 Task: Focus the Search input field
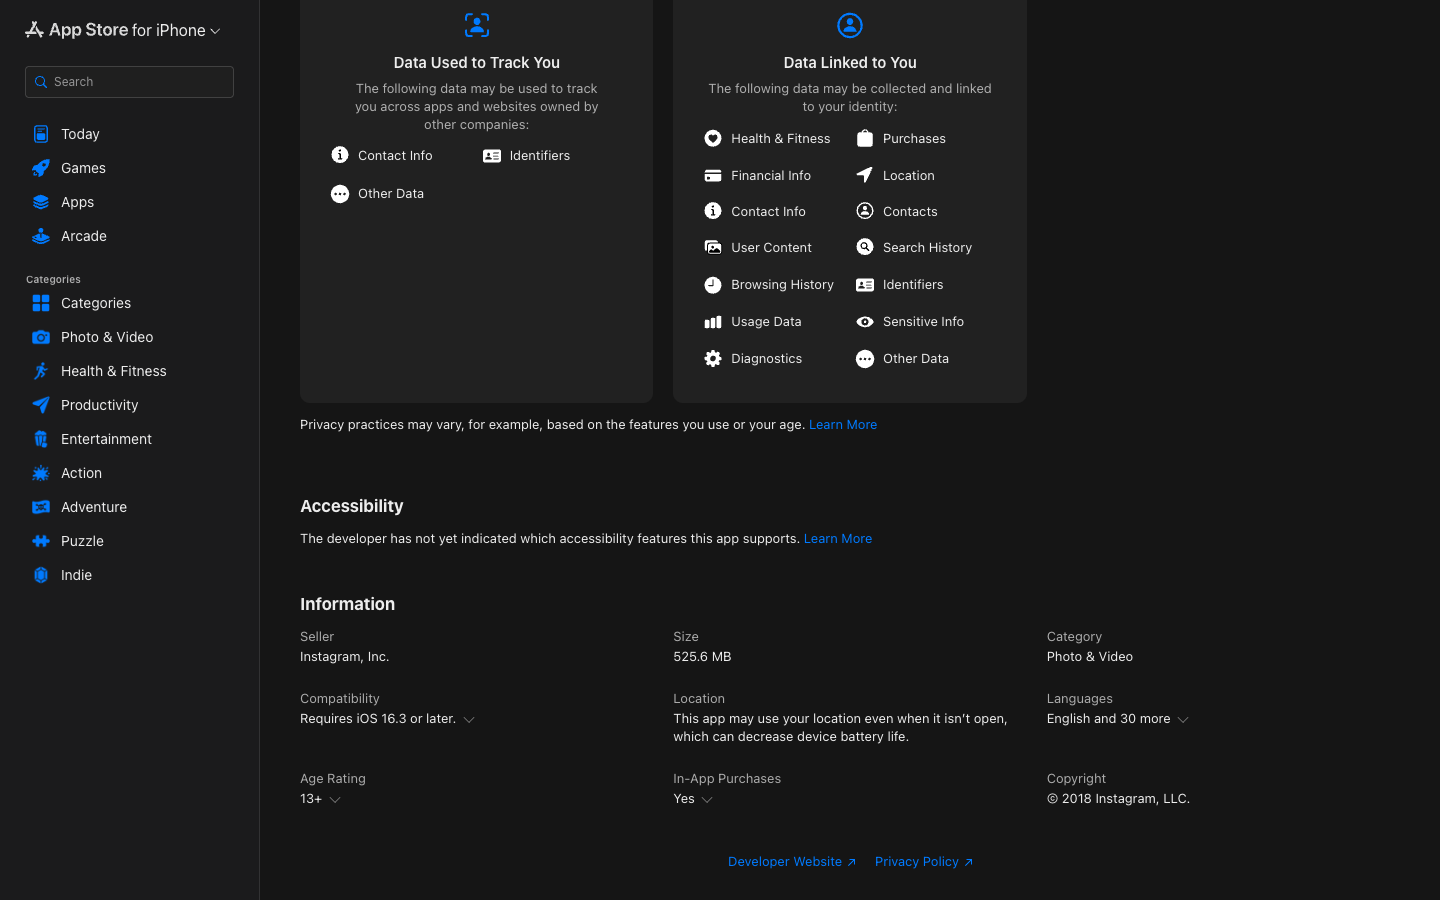(x=129, y=82)
